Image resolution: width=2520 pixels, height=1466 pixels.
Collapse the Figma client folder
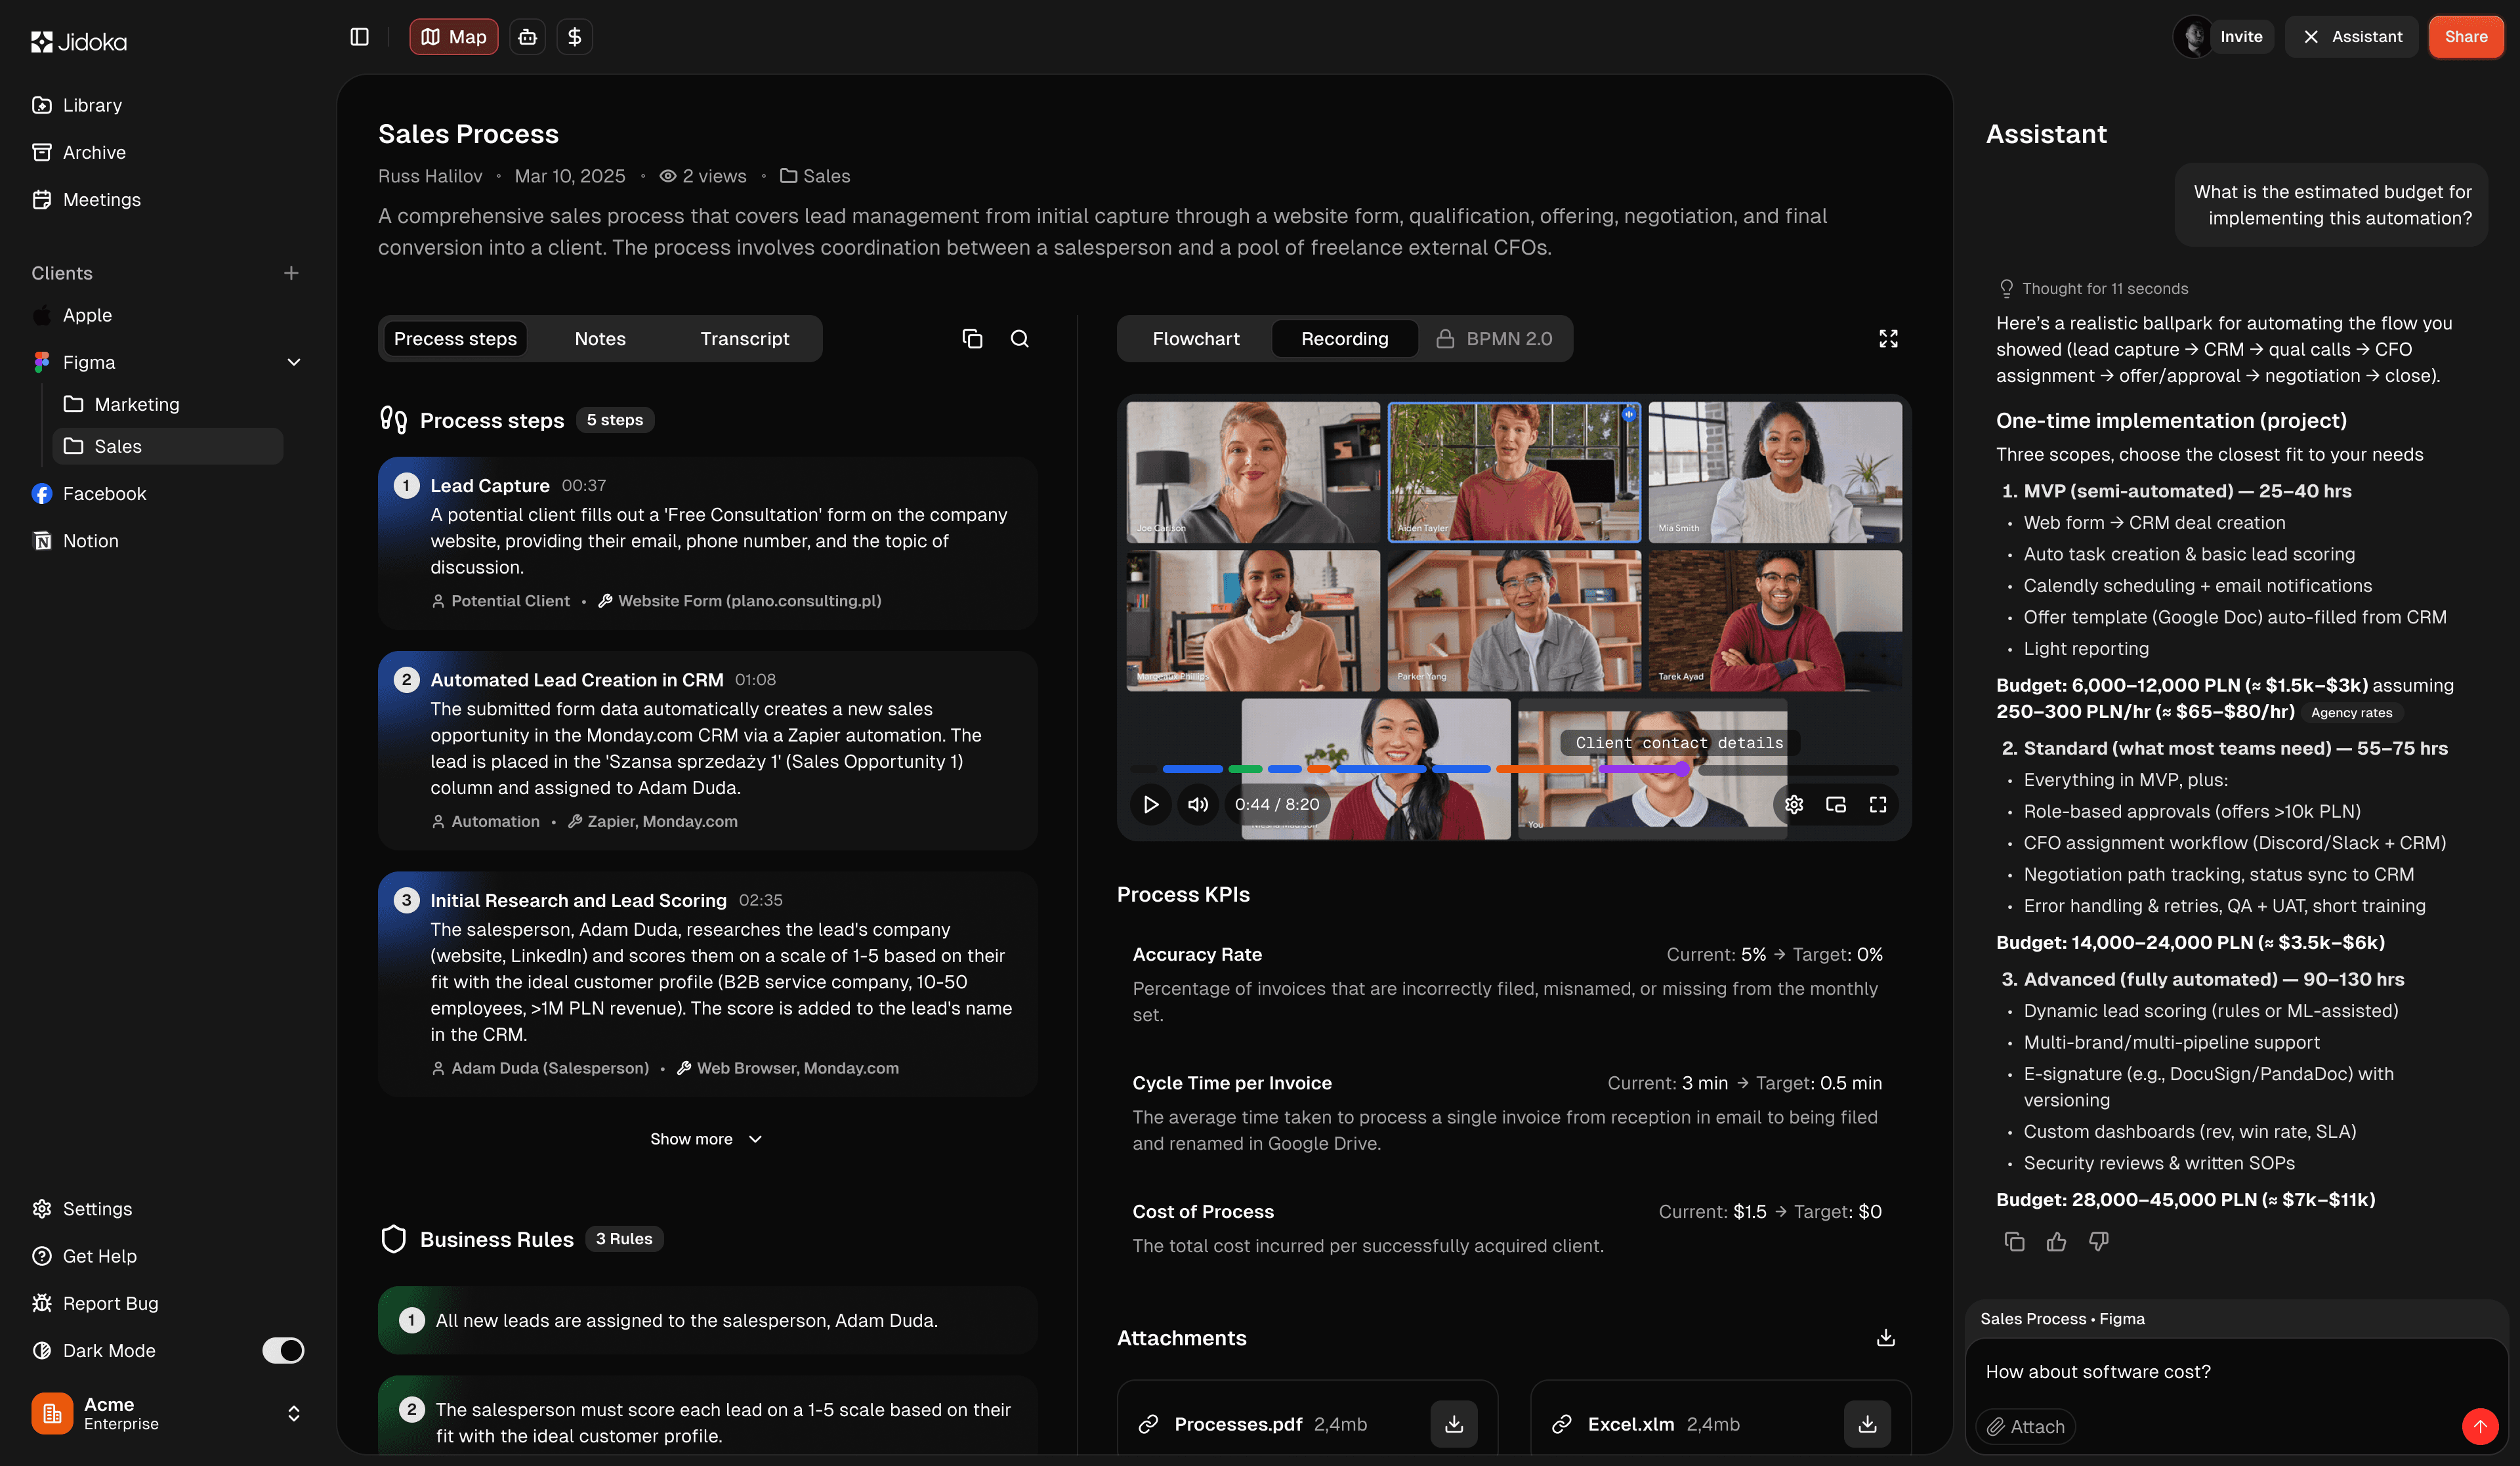coord(293,362)
